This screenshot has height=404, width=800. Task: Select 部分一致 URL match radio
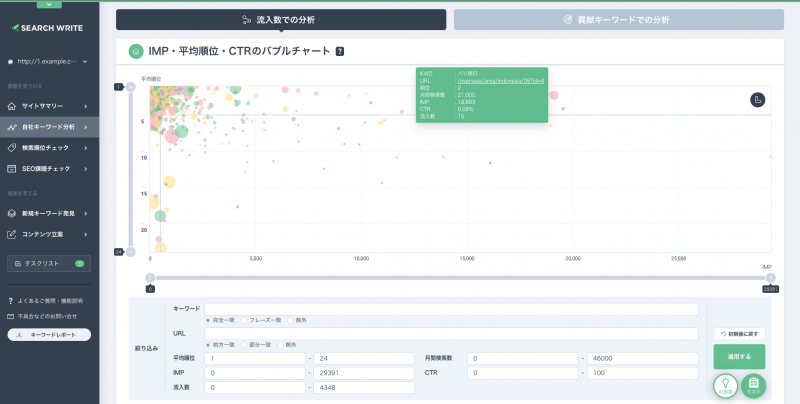tap(257, 345)
